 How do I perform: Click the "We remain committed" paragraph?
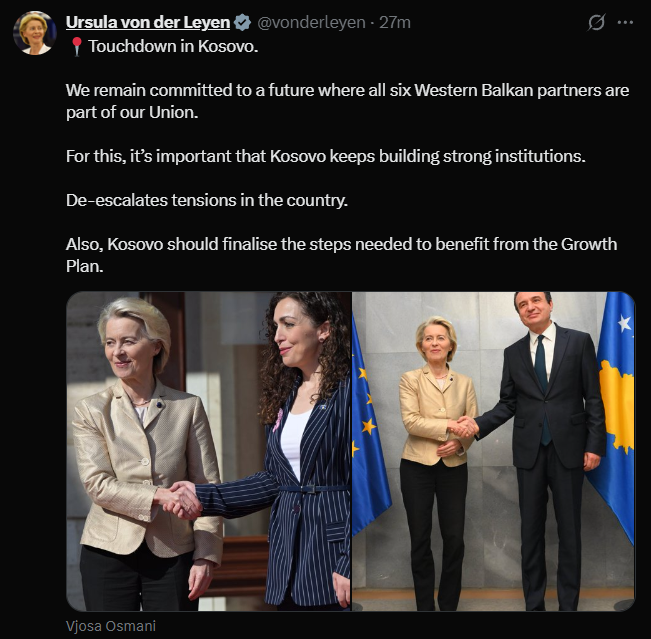click(x=348, y=101)
